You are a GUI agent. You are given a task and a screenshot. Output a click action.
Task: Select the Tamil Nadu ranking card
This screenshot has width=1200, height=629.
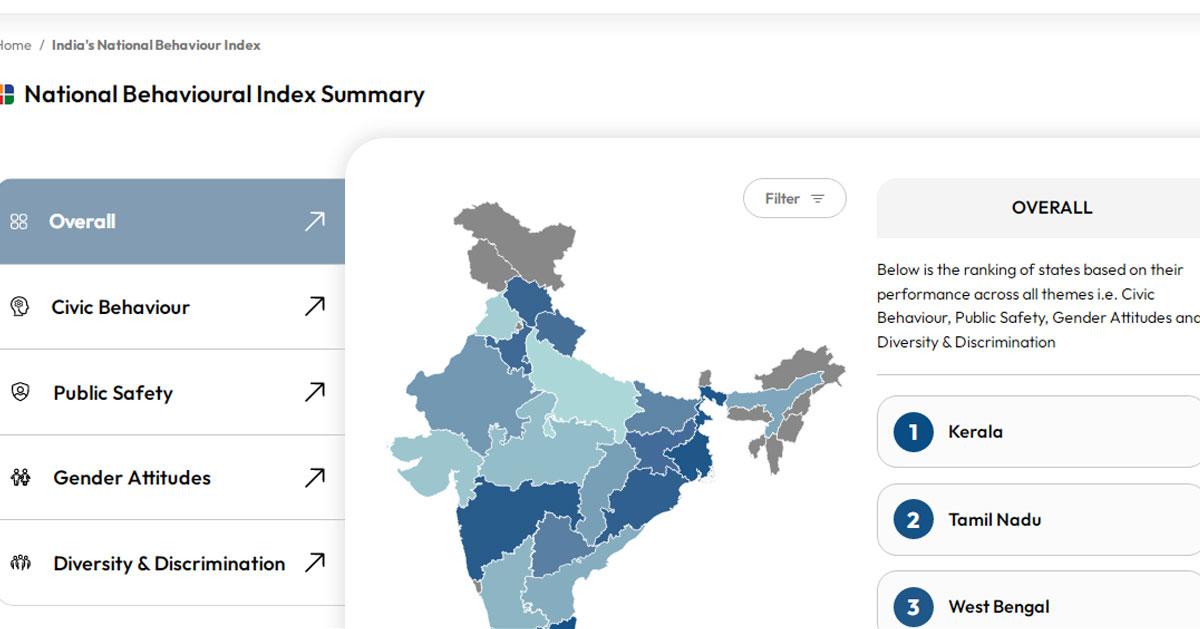1040,520
